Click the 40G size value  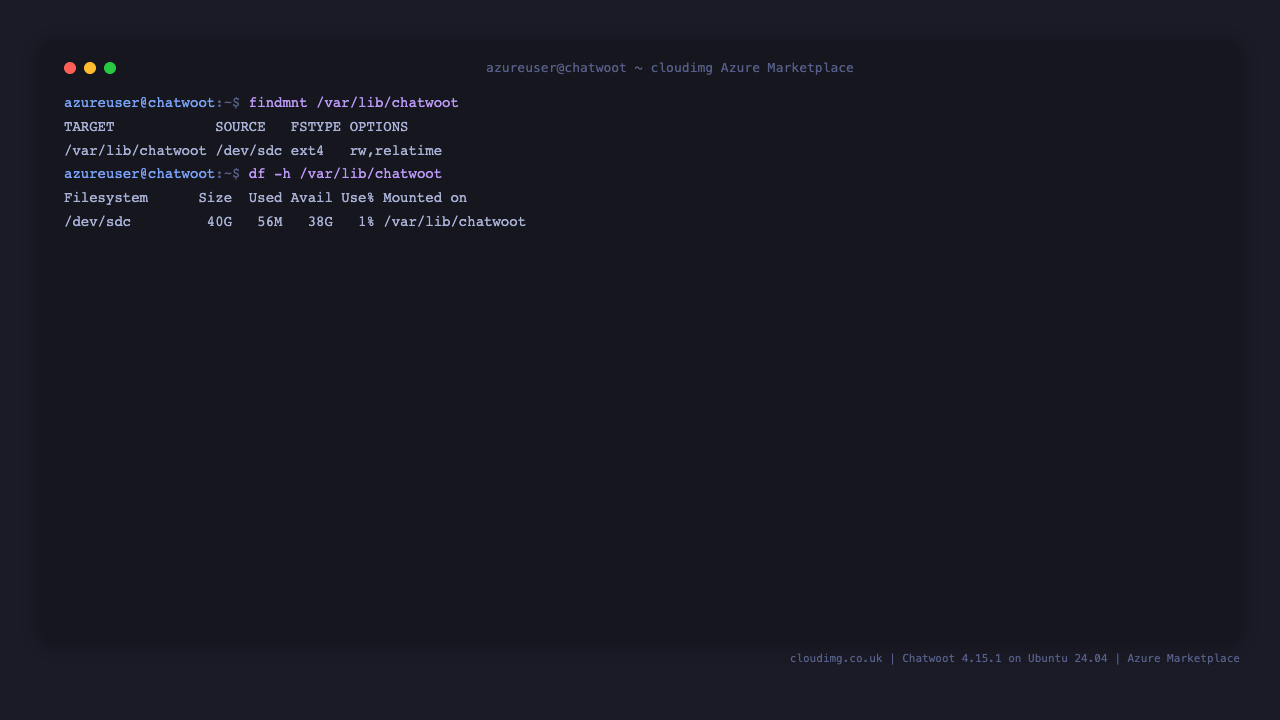coord(220,222)
